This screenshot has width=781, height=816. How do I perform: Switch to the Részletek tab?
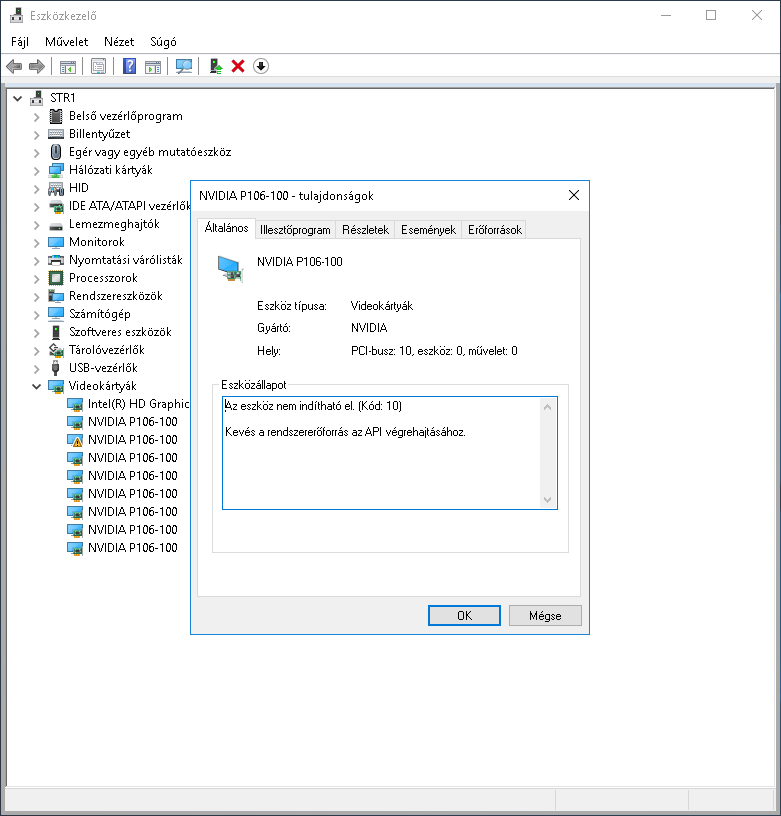click(365, 230)
